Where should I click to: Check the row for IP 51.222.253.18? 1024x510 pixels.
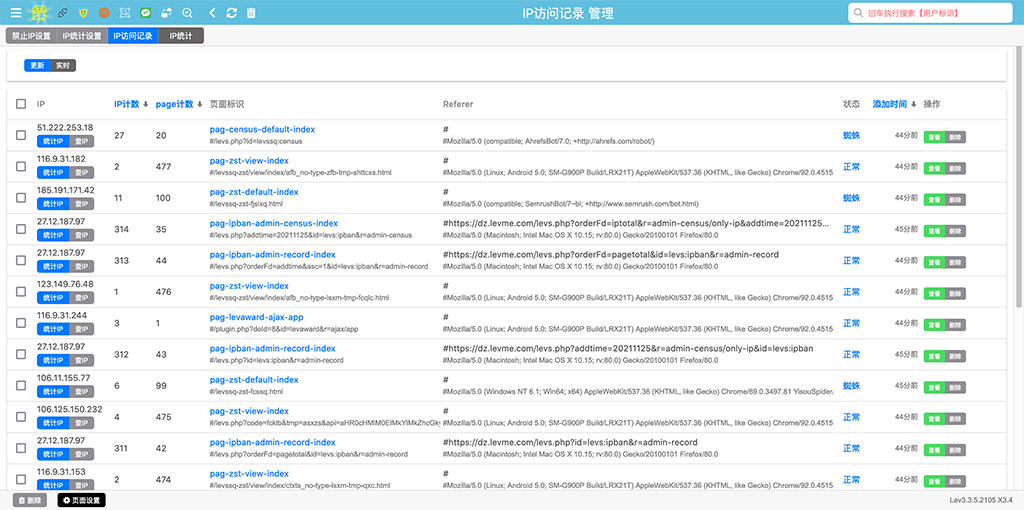21,135
